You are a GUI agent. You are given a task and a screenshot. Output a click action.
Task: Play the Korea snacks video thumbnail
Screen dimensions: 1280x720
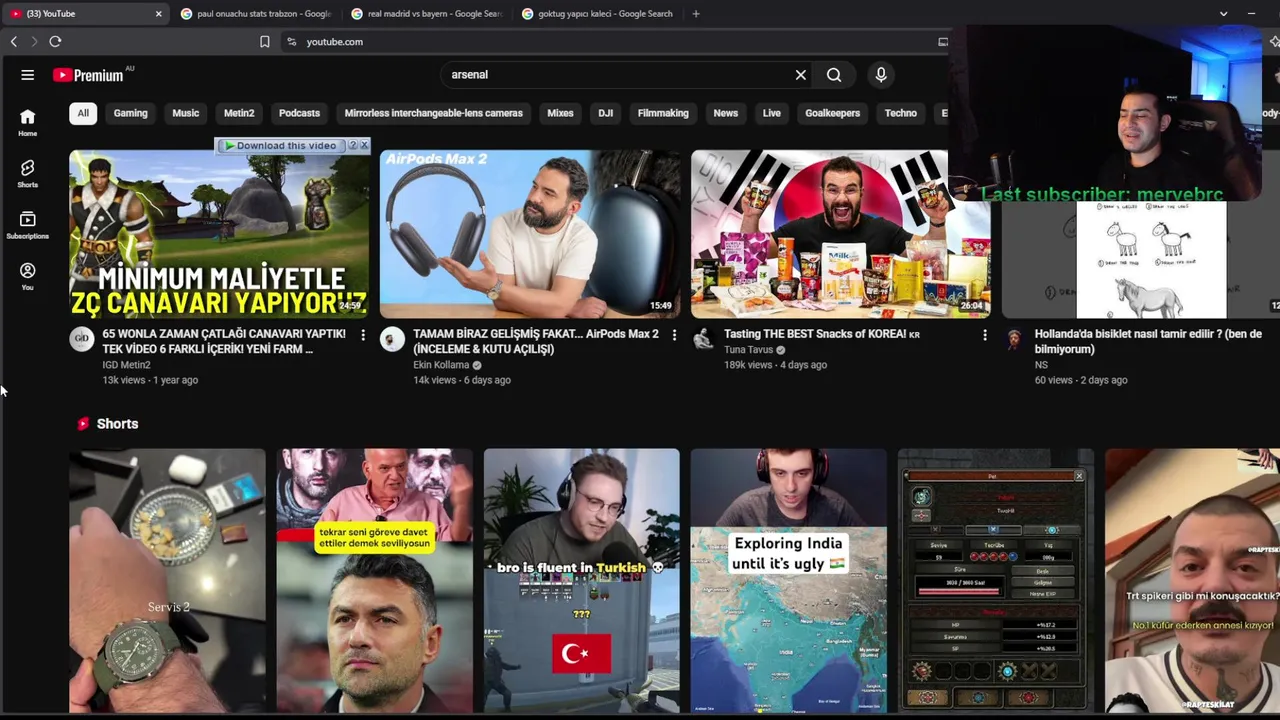pos(840,234)
